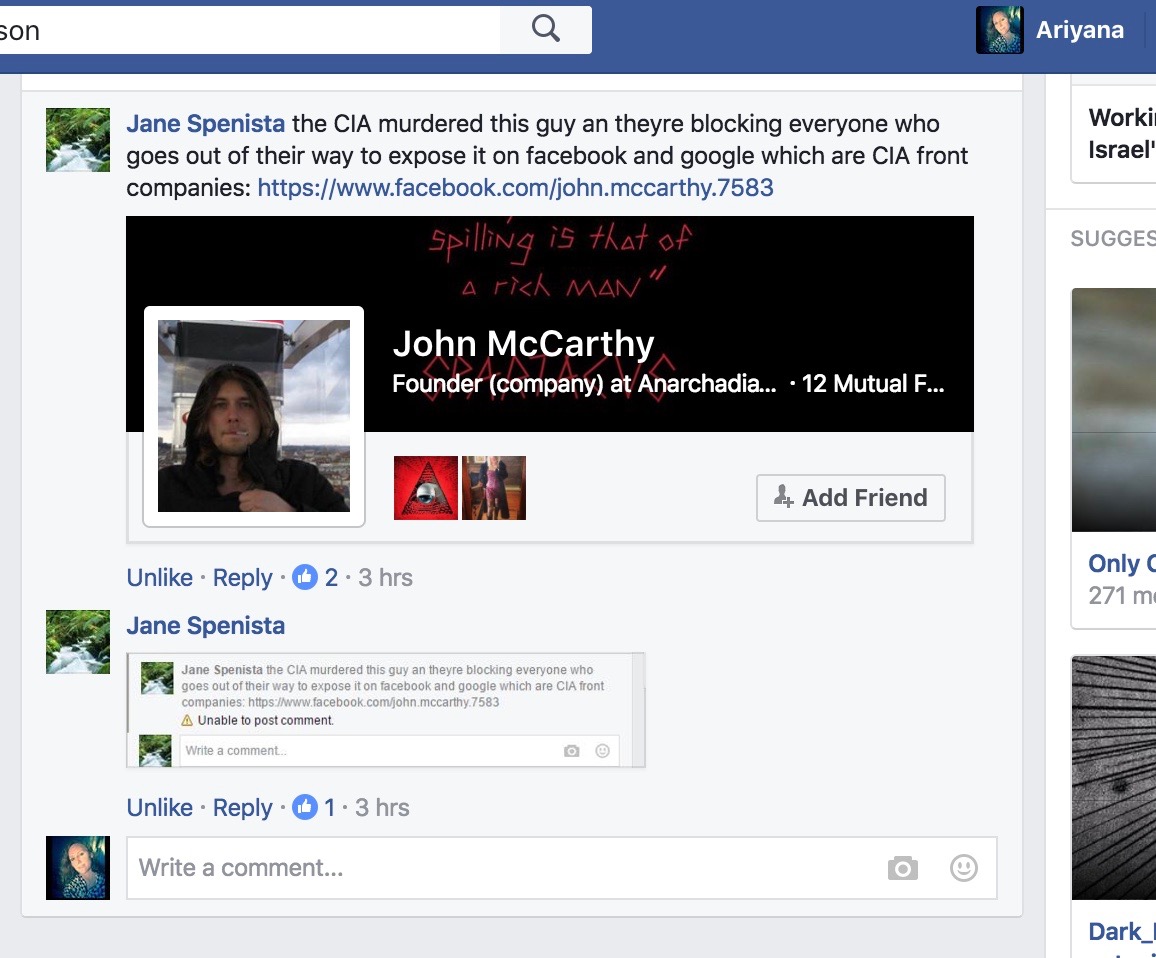Click the like count thumbs-up on first comment
This screenshot has height=958, width=1156.
[x=305, y=578]
